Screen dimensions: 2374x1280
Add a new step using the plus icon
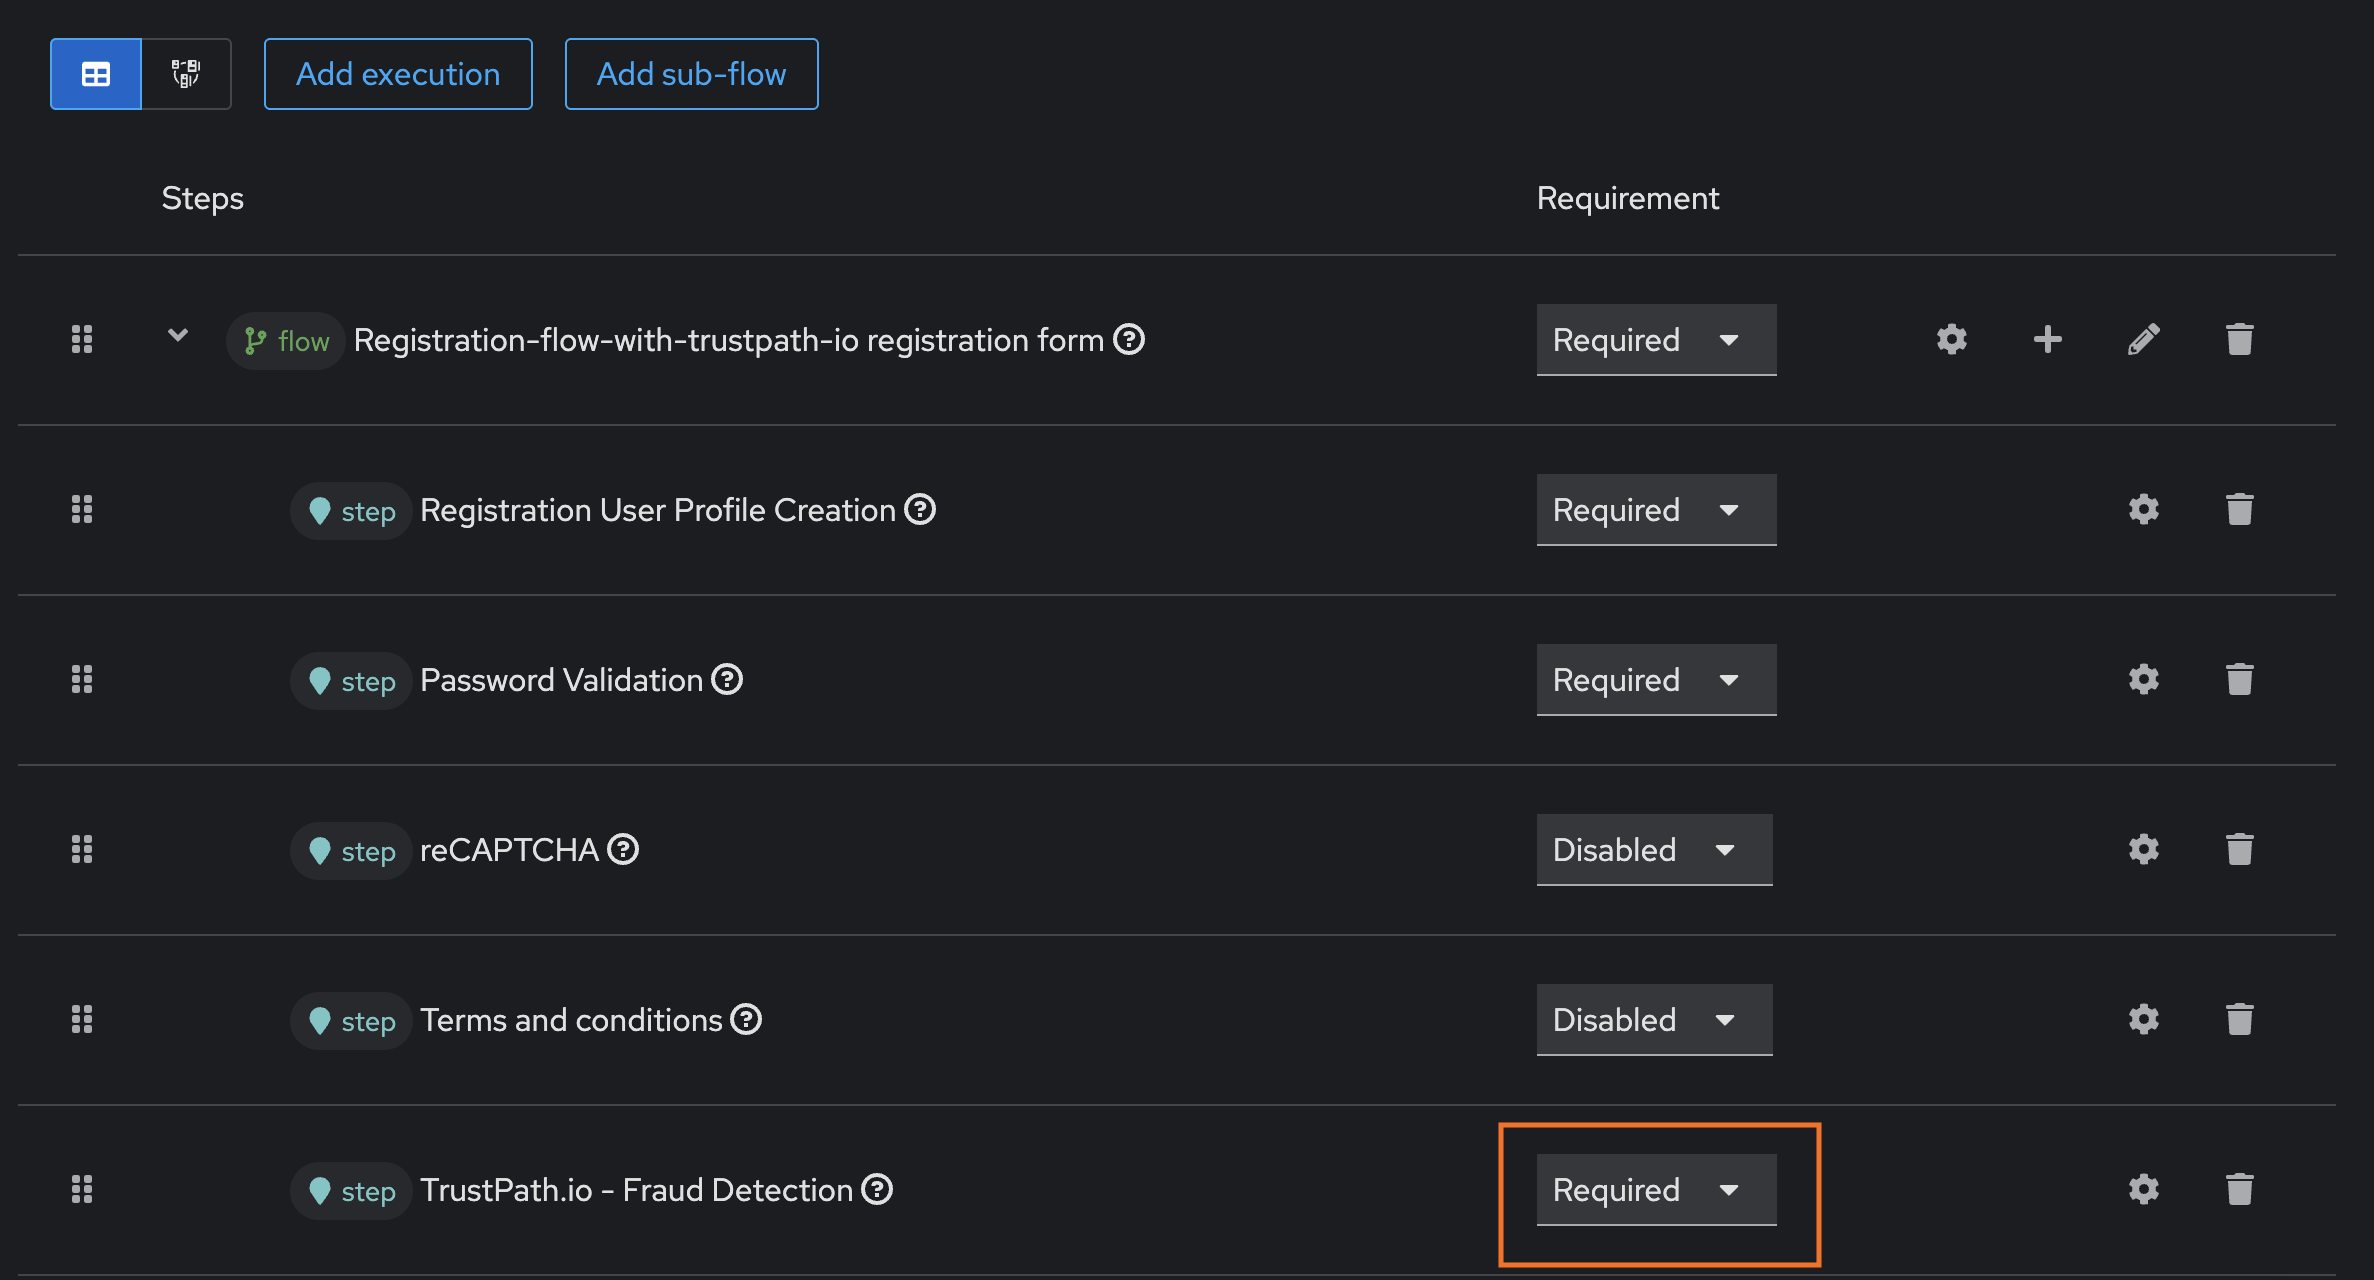[x=2046, y=339]
